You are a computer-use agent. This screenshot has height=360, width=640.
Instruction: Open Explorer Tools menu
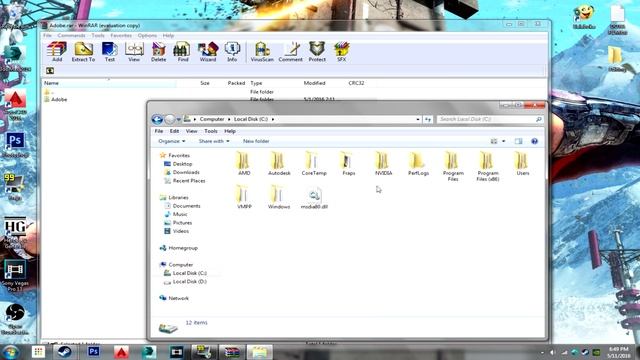click(211, 131)
